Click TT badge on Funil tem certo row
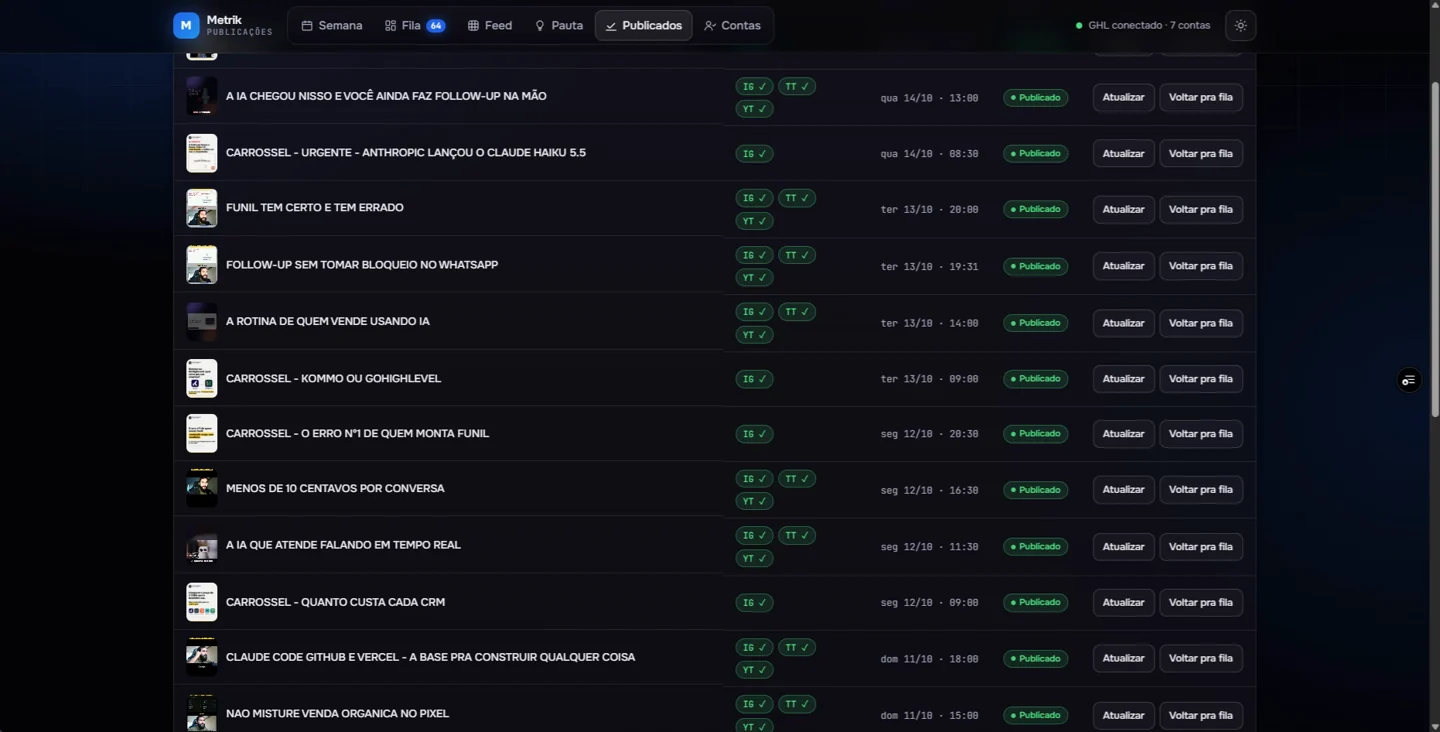This screenshot has width=1440, height=732. pyautogui.click(x=797, y=198)
